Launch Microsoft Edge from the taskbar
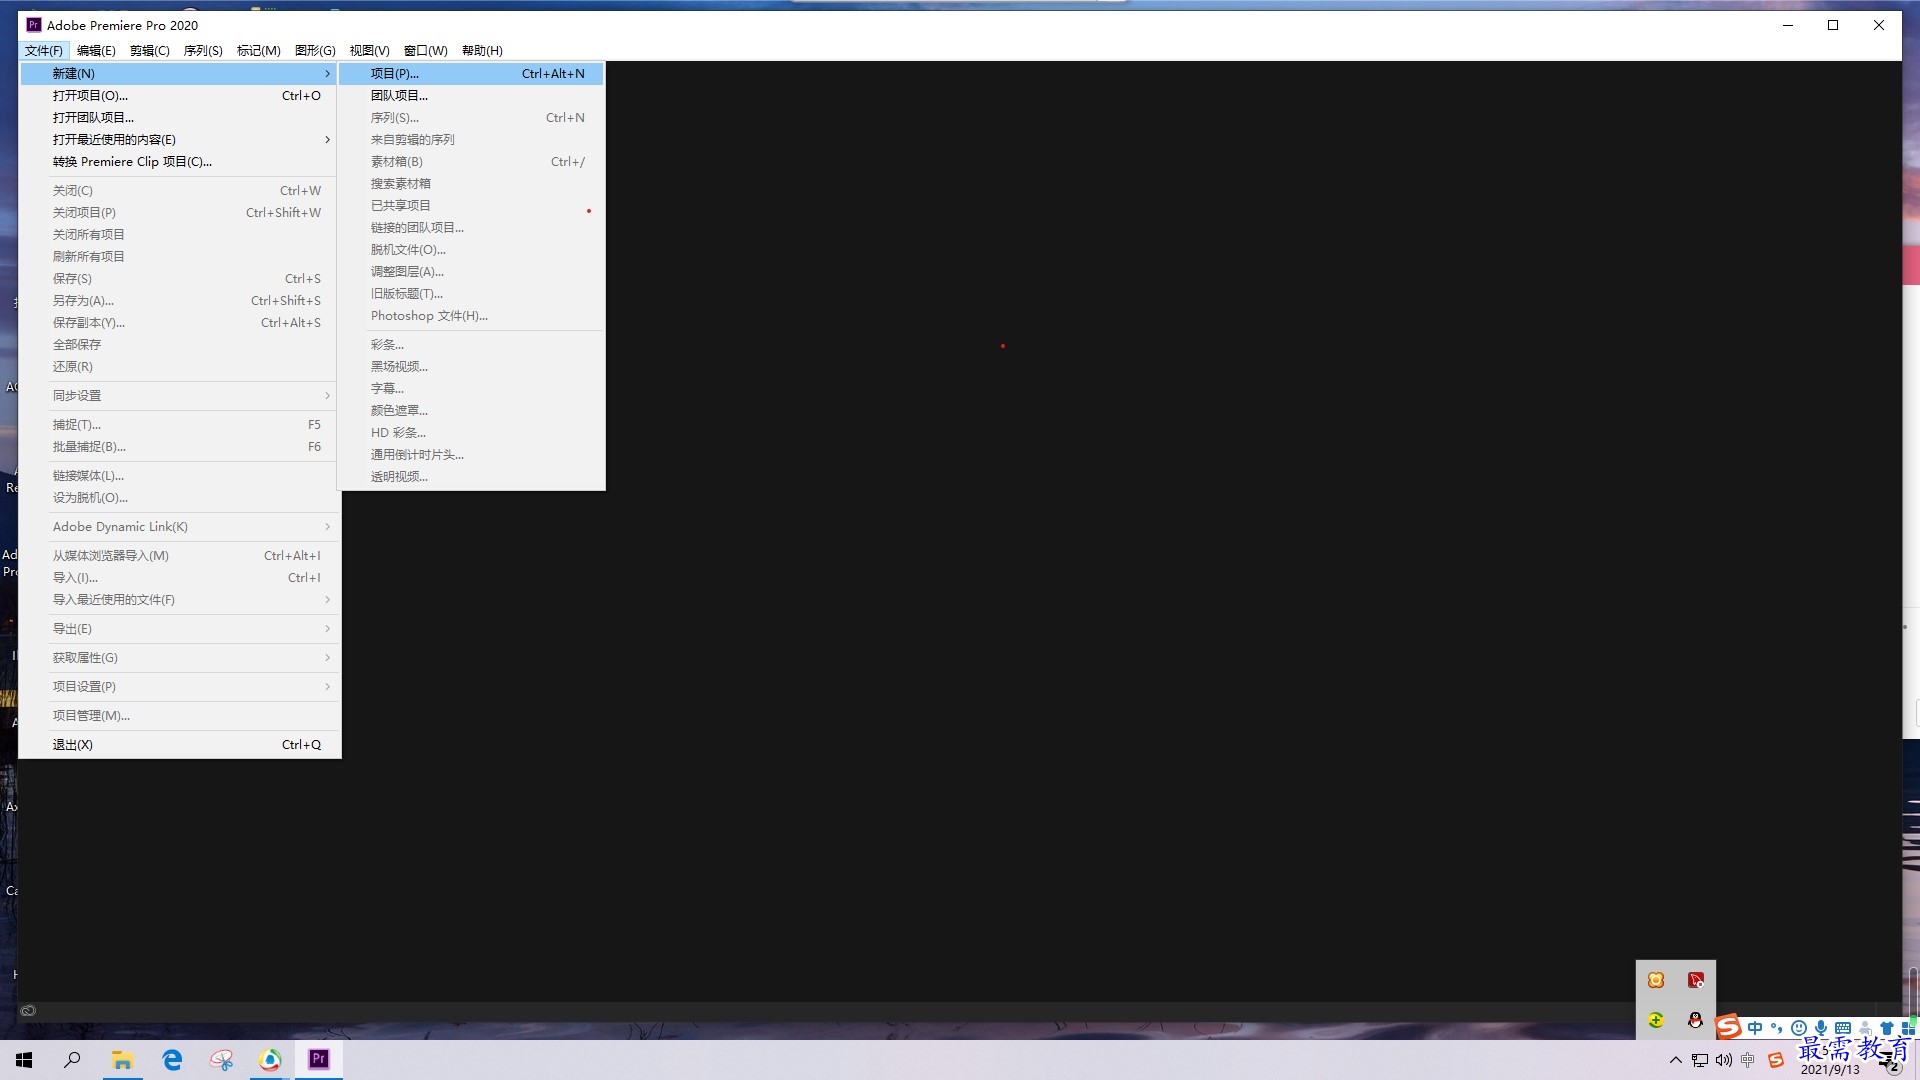The width and height of the screenshot is (1920, 1080). 172,1060
